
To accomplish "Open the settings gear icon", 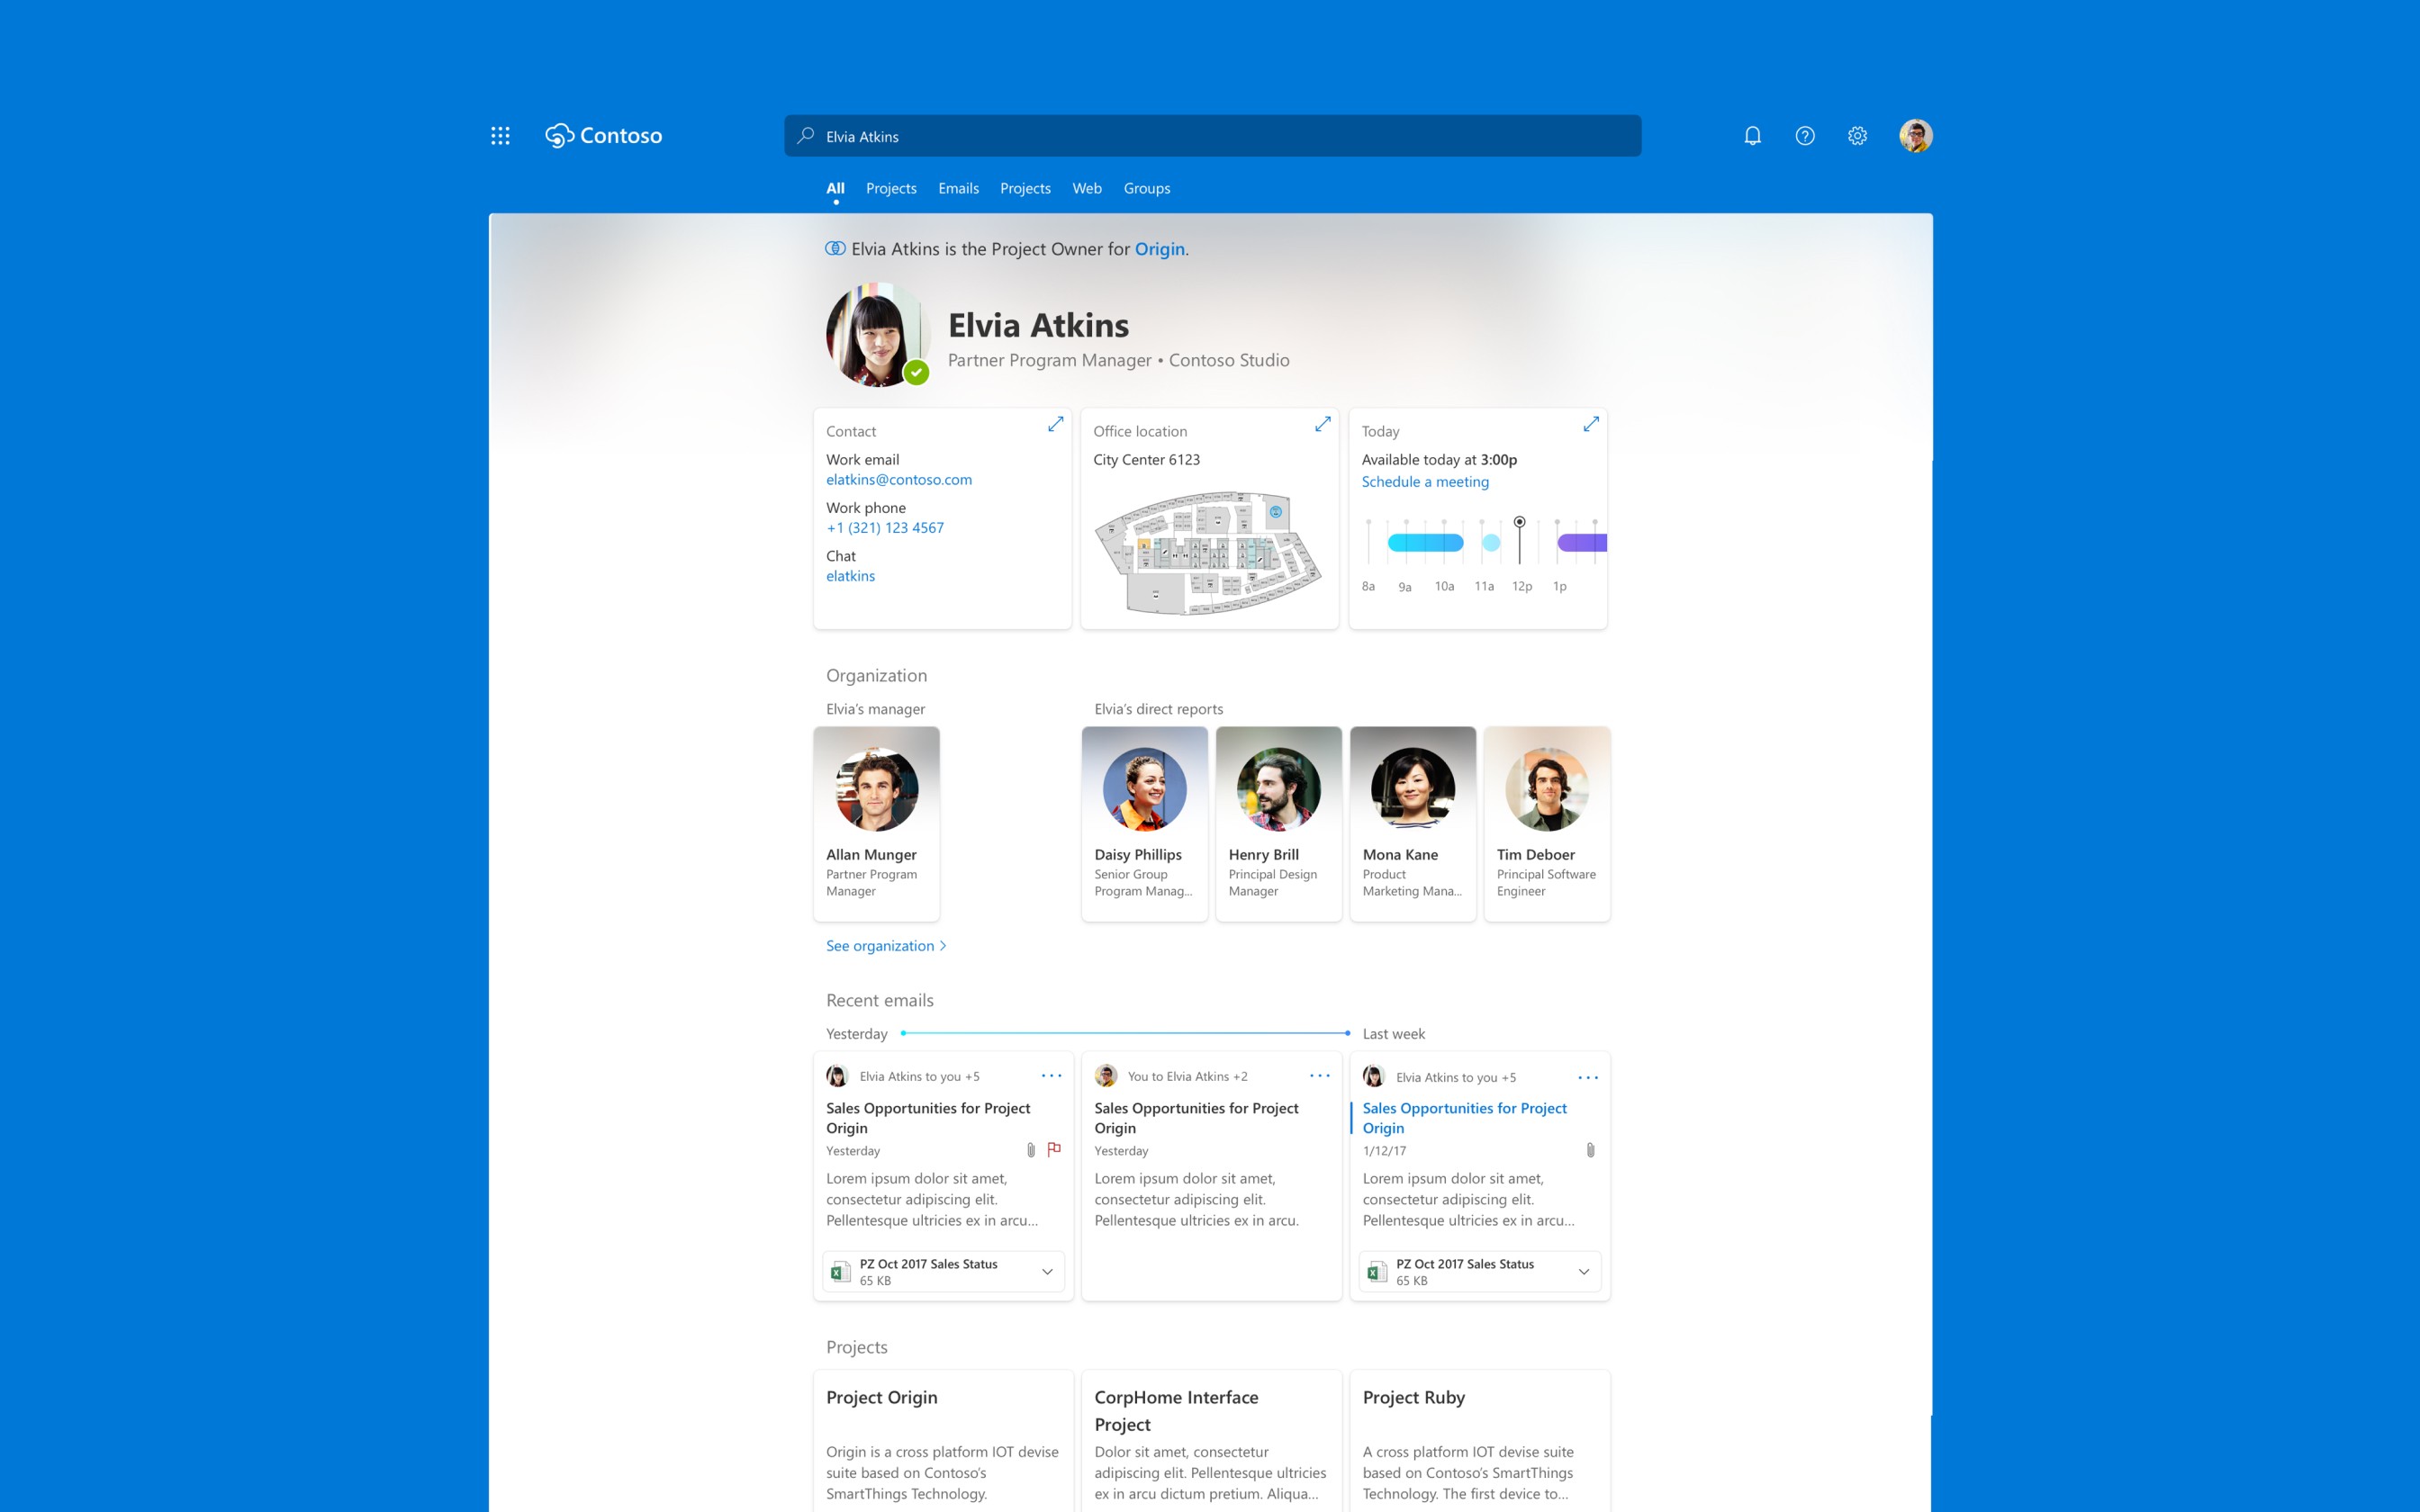I will (x=1857, y=136).
